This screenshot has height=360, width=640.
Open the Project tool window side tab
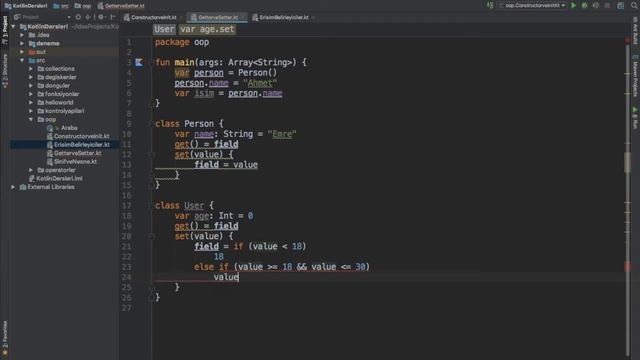pos(5,29)
